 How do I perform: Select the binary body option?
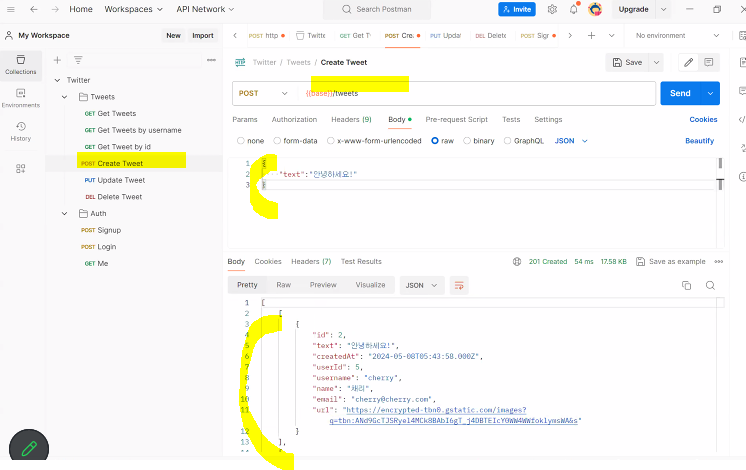click(x=467, y=141)
